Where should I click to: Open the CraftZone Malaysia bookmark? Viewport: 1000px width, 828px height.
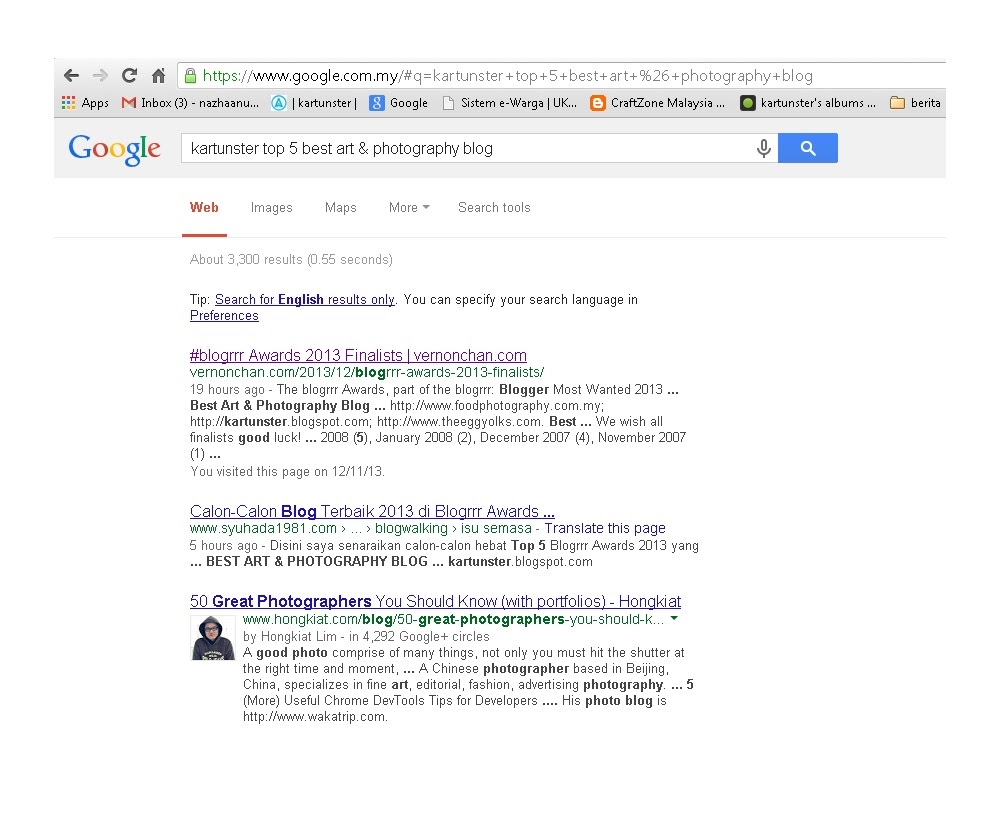(x=658, y=103)
